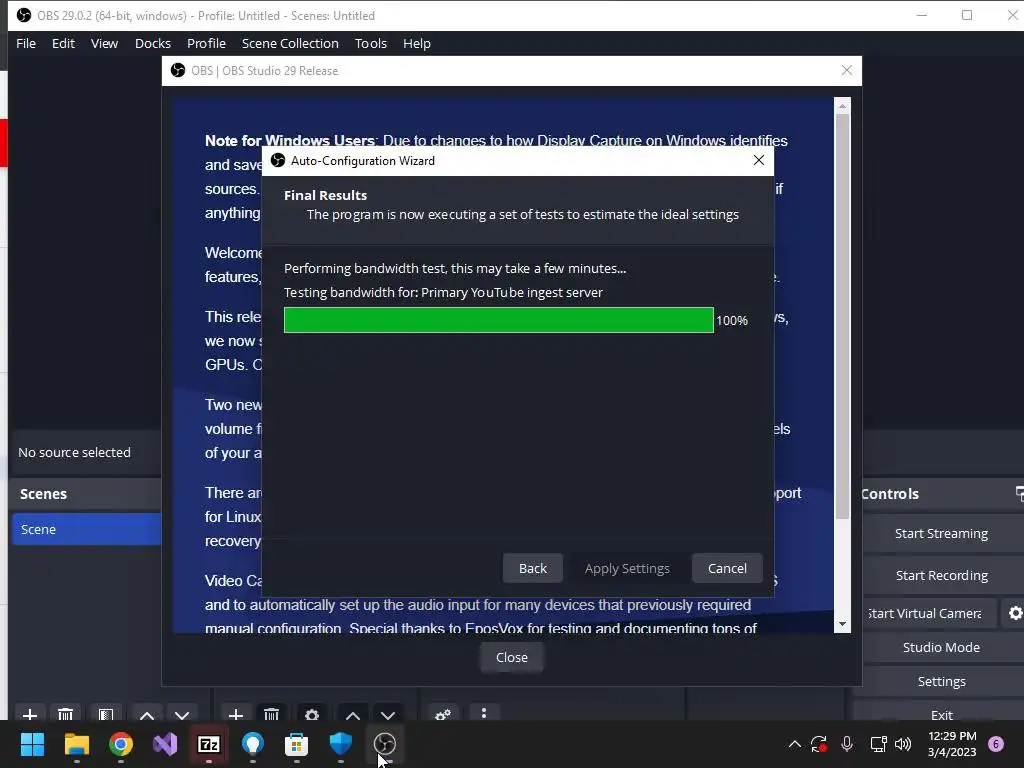Click scroll down arrow in release notes
The height and width of the screenshot is (768, 1024).
pyautogui.click(x=842, y=624)
